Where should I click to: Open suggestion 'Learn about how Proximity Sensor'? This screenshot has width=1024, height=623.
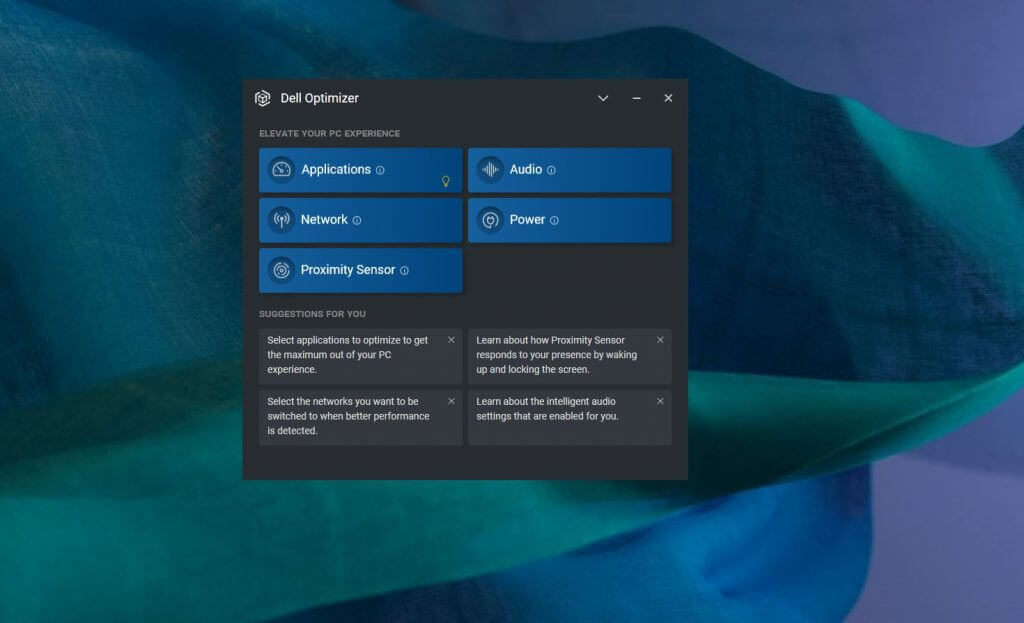569,356
